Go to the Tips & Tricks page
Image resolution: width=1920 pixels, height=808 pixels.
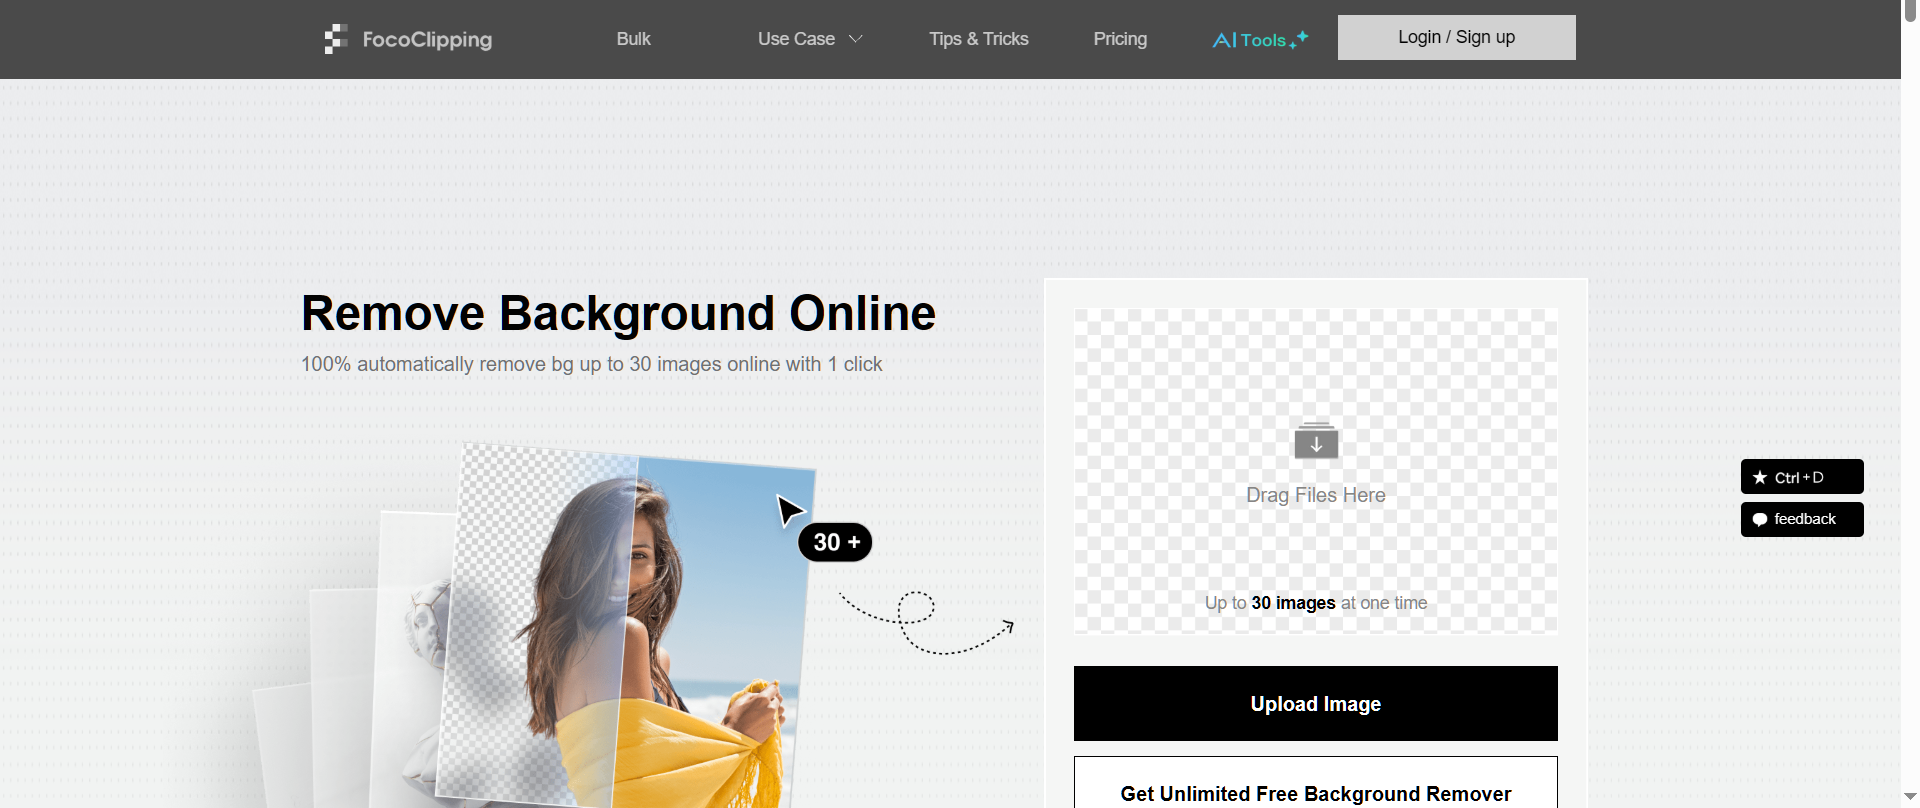tap(978, 39)
